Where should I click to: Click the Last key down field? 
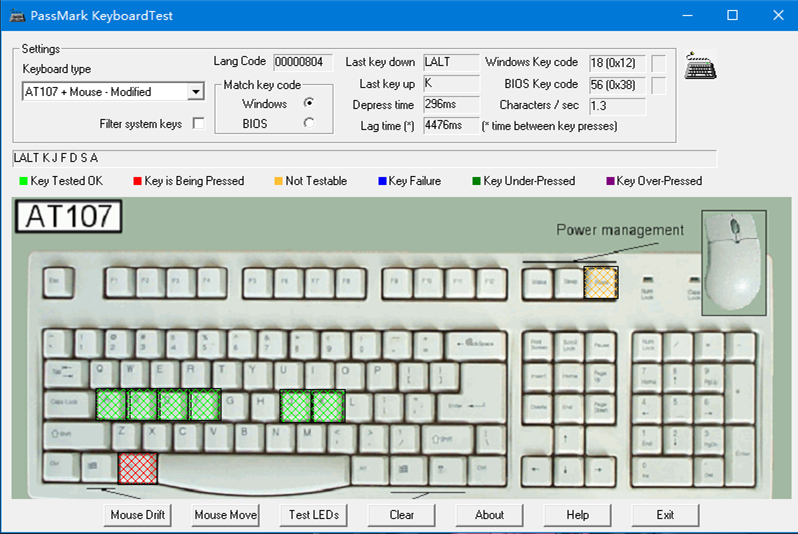451,62
